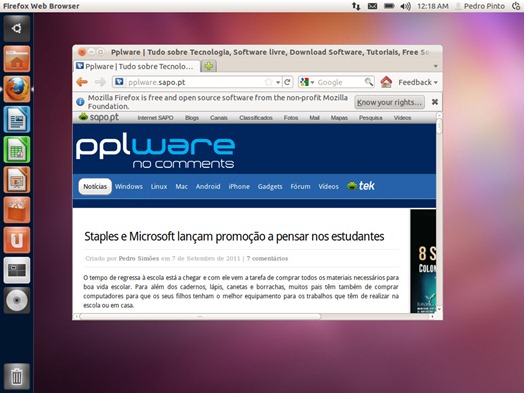Open the Workspace Switcher icon
524x393 pixels.
(17, 270)
